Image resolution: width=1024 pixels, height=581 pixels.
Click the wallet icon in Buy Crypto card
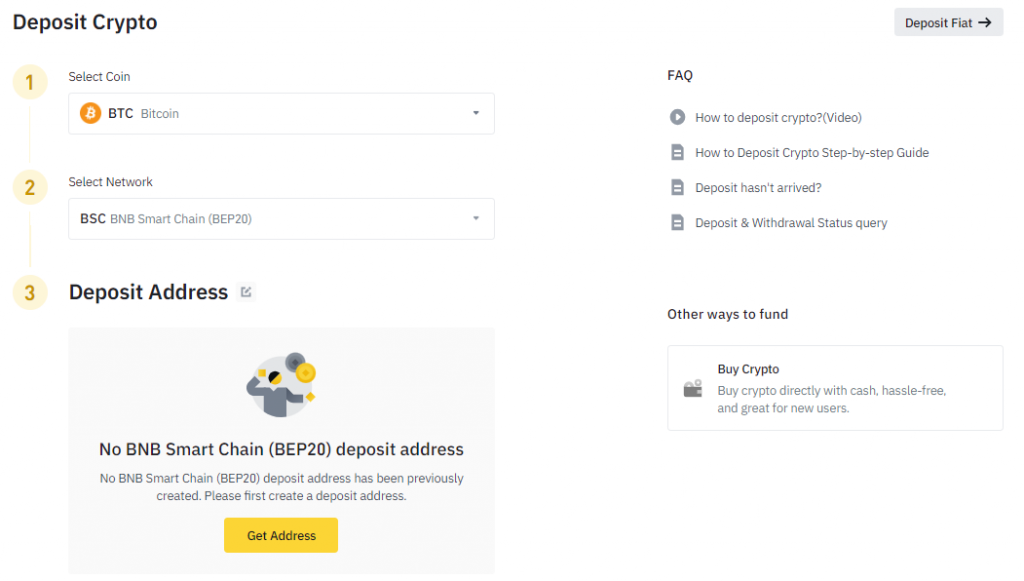[692, 389]
